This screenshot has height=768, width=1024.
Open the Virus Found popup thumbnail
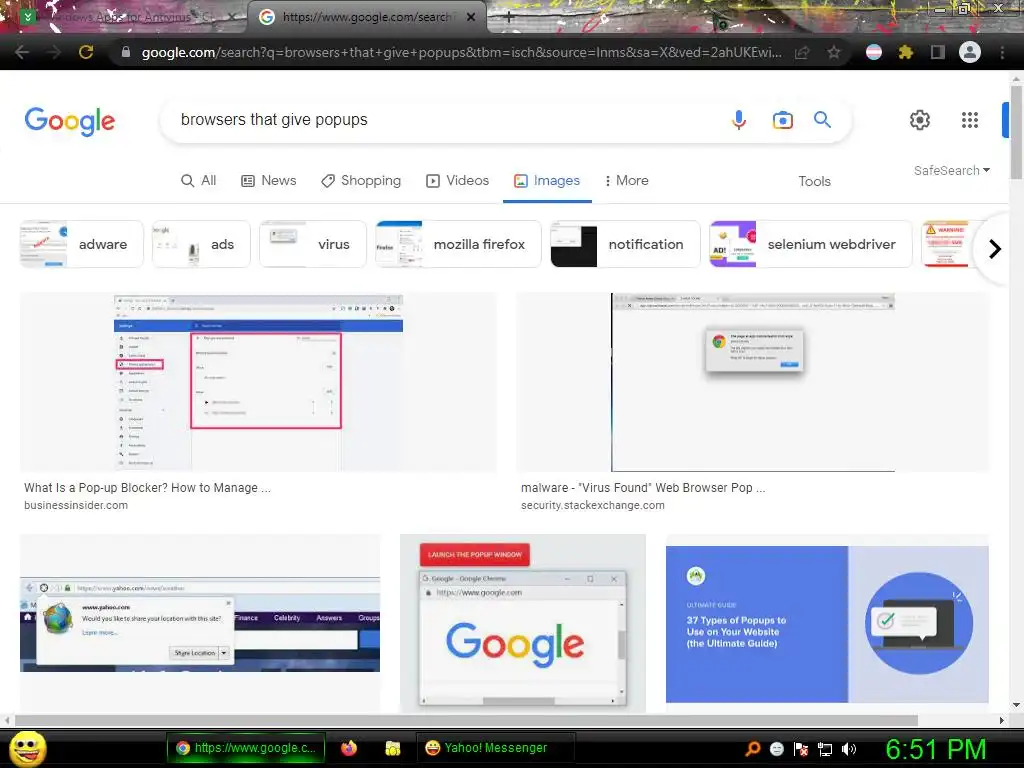[753, 382]
